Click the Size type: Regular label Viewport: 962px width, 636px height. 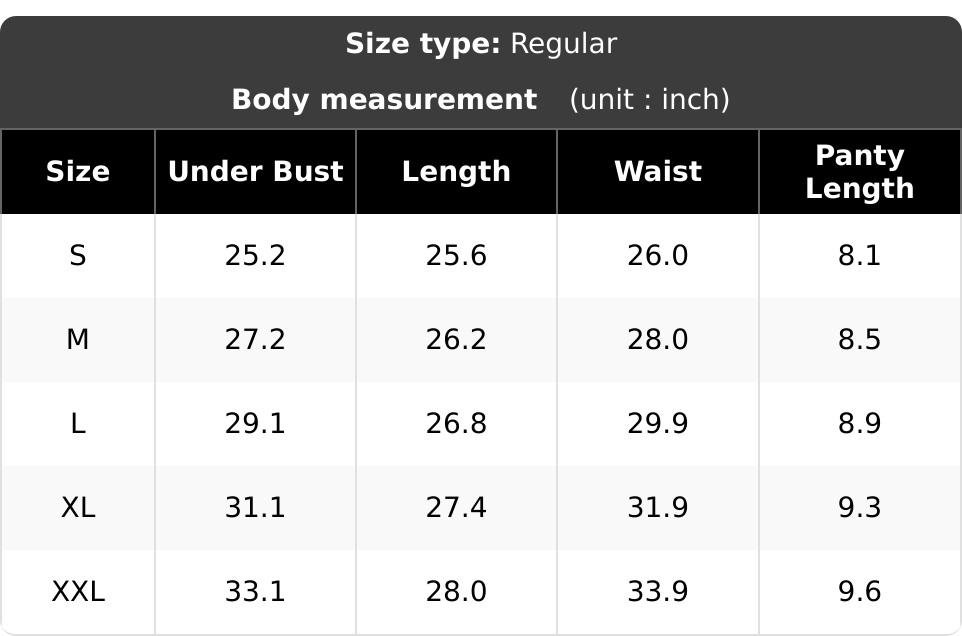pos(481,44)
